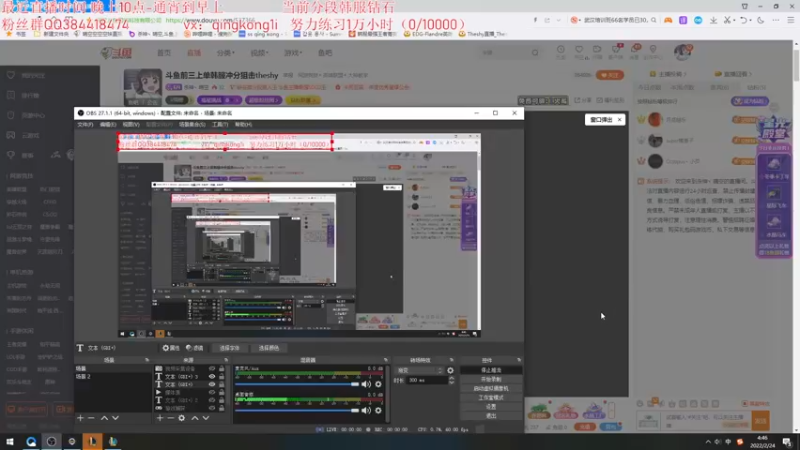Toggle eye of media source row
Image resolution: width=800 pixels, height=450 pixels.
point(212,392)
